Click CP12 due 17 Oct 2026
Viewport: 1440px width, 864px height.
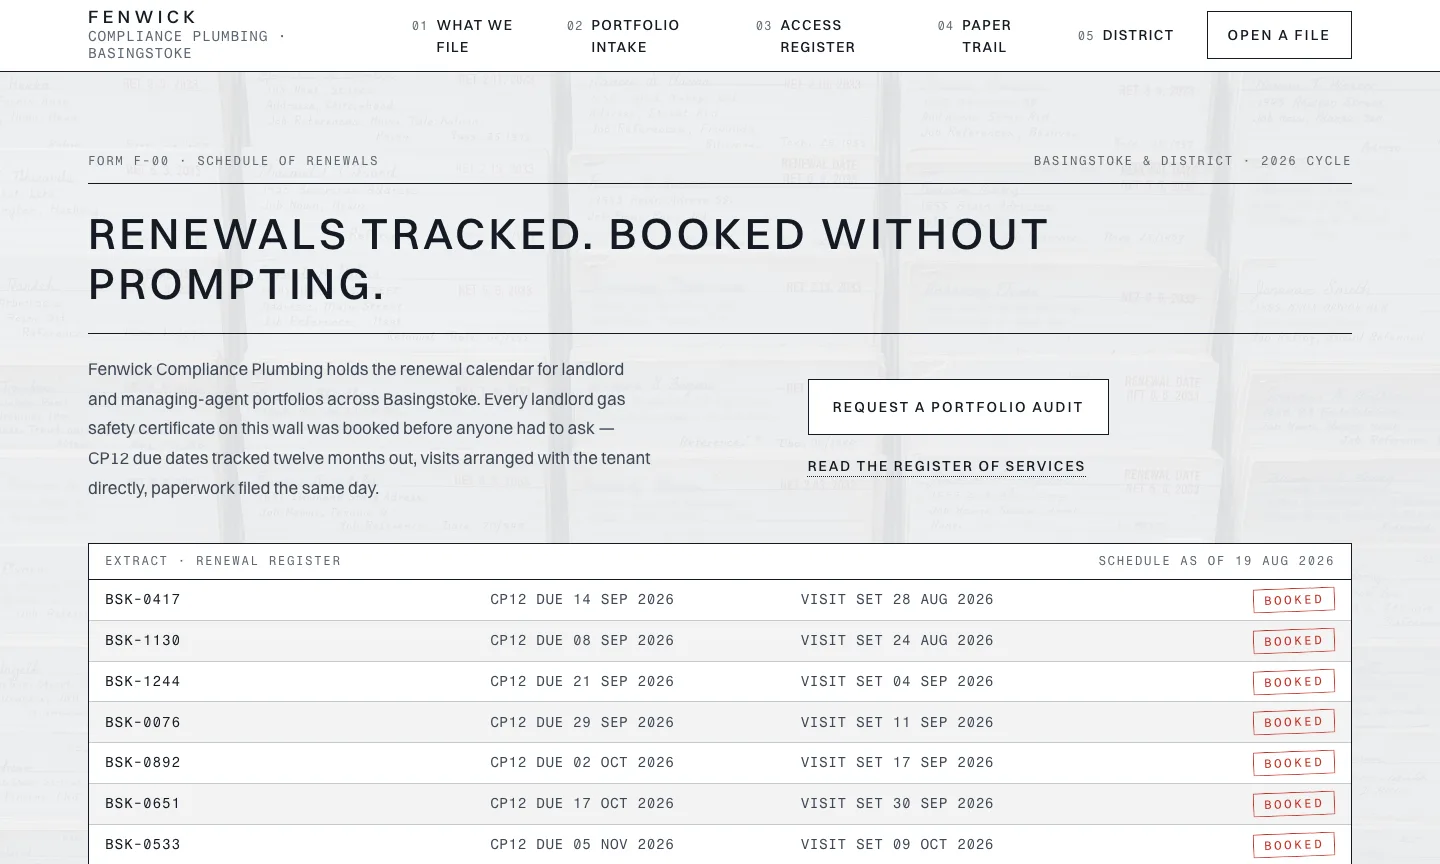pos(582,804)
